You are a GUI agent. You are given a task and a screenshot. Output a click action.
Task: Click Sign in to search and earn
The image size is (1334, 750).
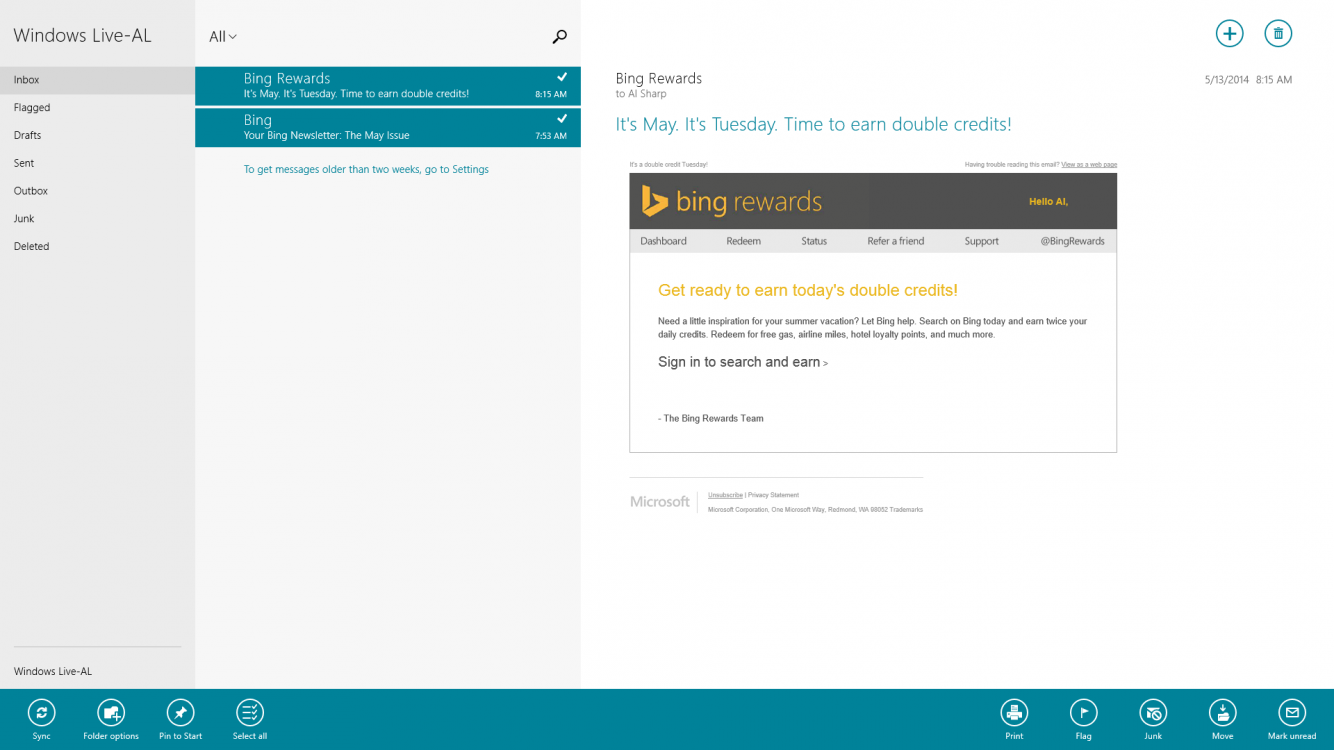743,362
